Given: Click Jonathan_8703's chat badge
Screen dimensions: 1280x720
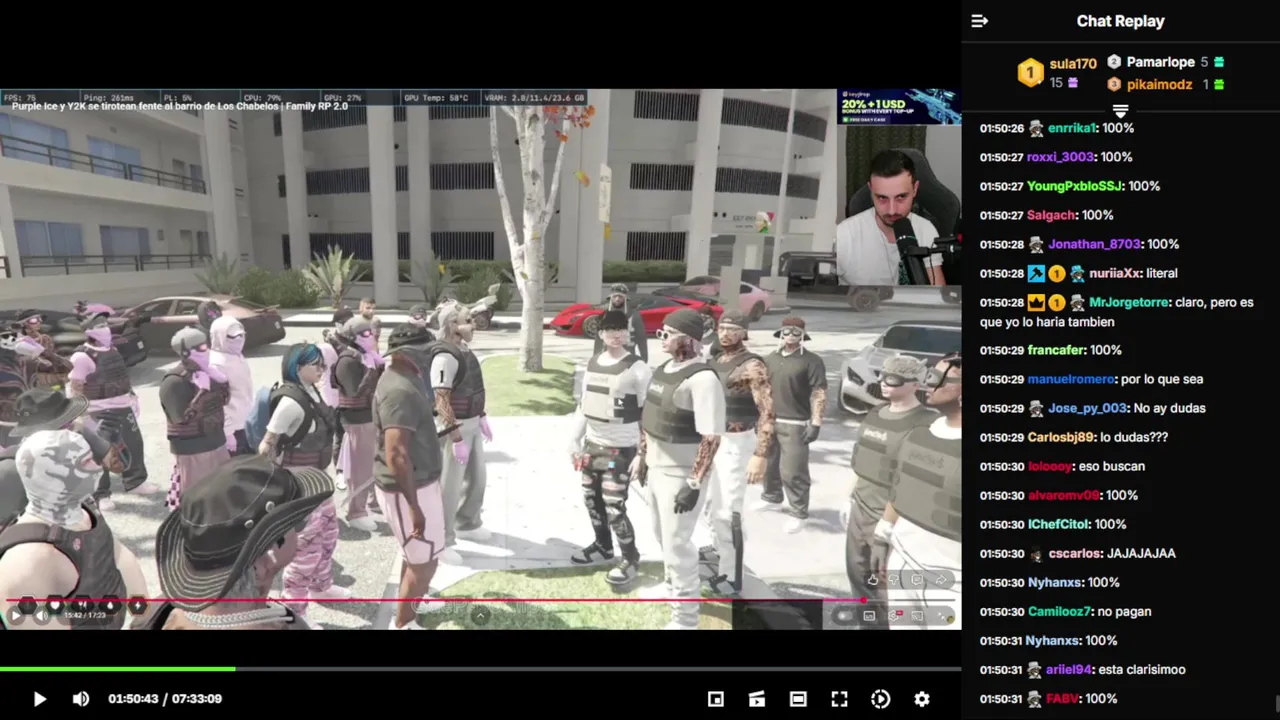Looking at the screenshot, I should pyautogui.click(x=1036, y=244).
